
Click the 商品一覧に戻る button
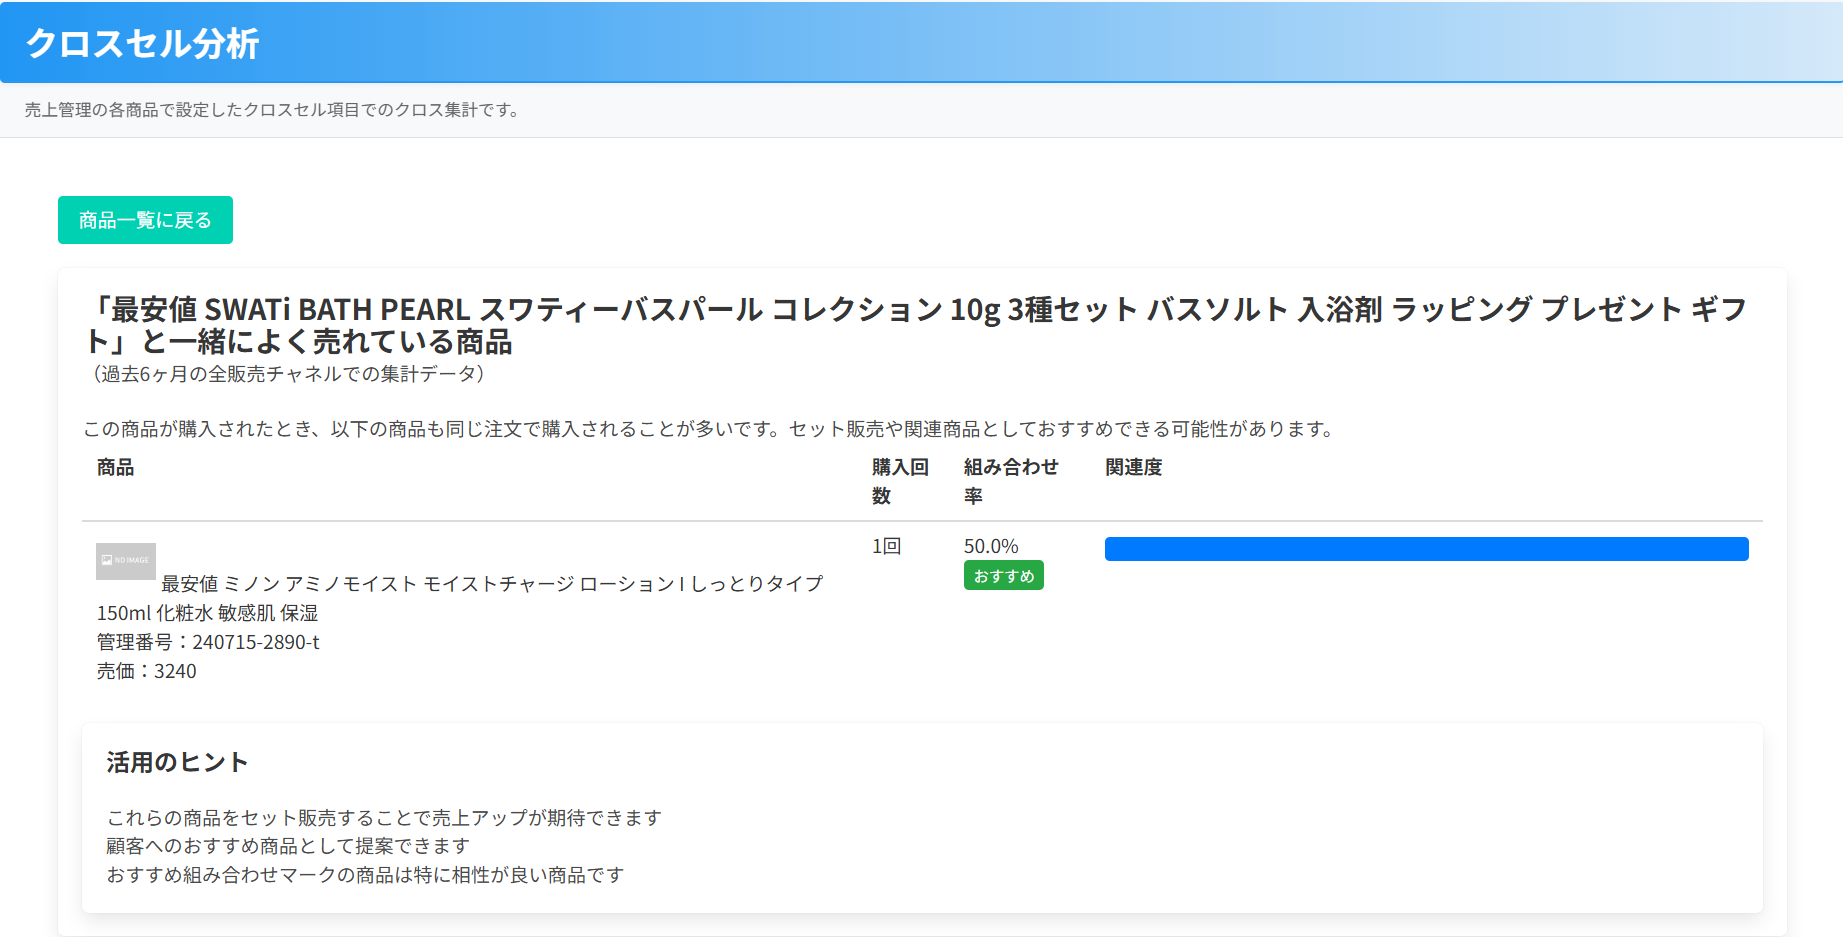point(145,220)
